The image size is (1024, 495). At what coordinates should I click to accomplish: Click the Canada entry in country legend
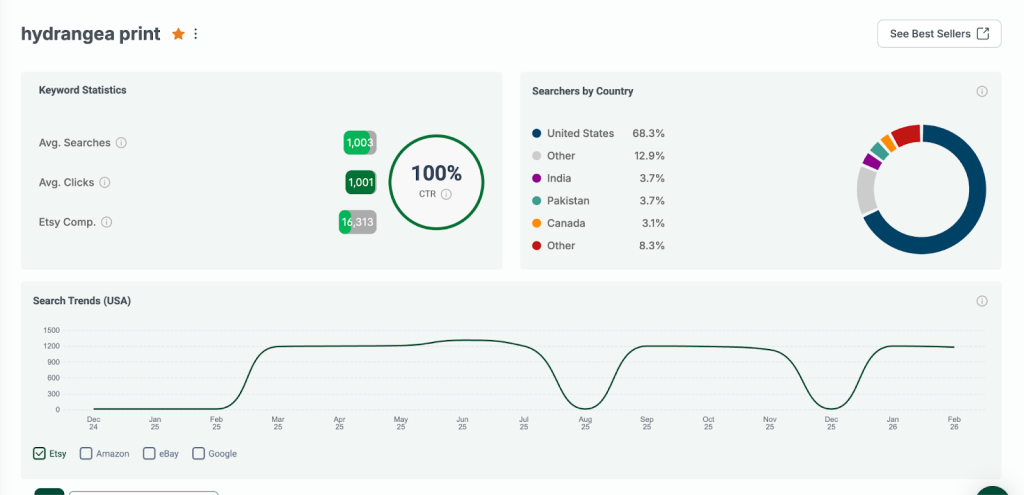(x=565, y=223)
